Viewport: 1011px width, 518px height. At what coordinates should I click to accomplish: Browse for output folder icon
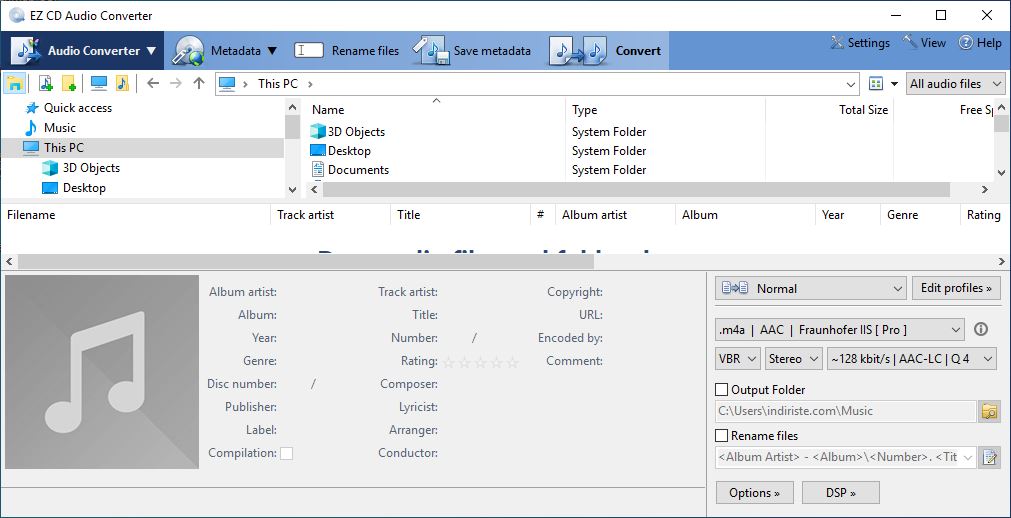tap(989, 411)
